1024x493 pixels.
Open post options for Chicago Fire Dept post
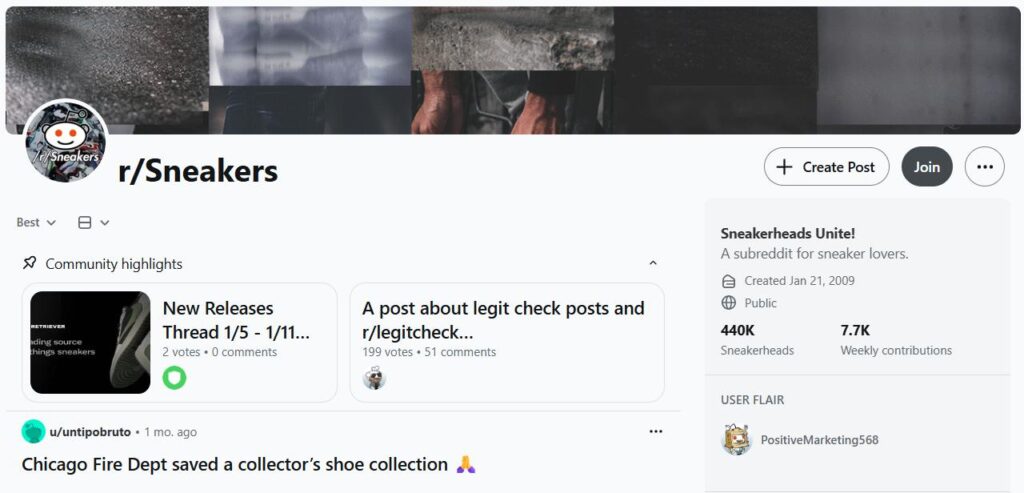click(x=655, y=432)
